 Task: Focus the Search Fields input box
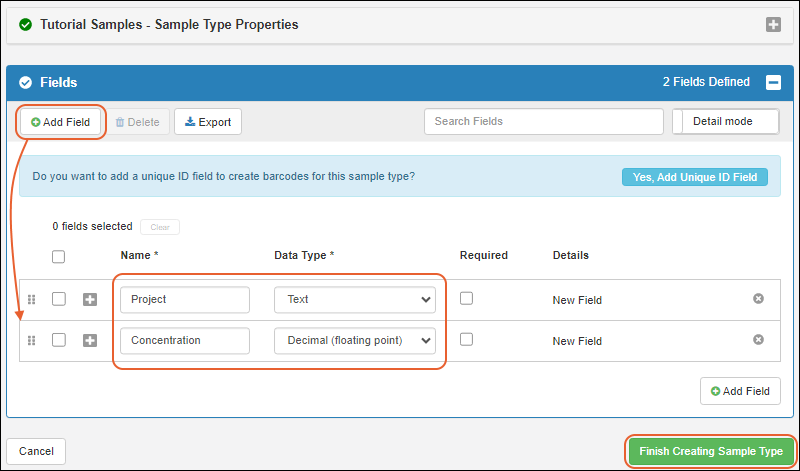tap(544, 121)
